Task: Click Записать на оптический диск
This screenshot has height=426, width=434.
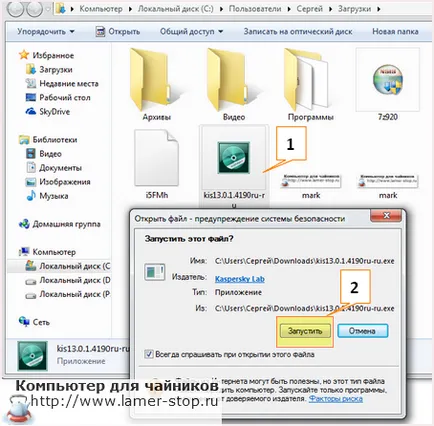Action: click(x=298, y=32)
